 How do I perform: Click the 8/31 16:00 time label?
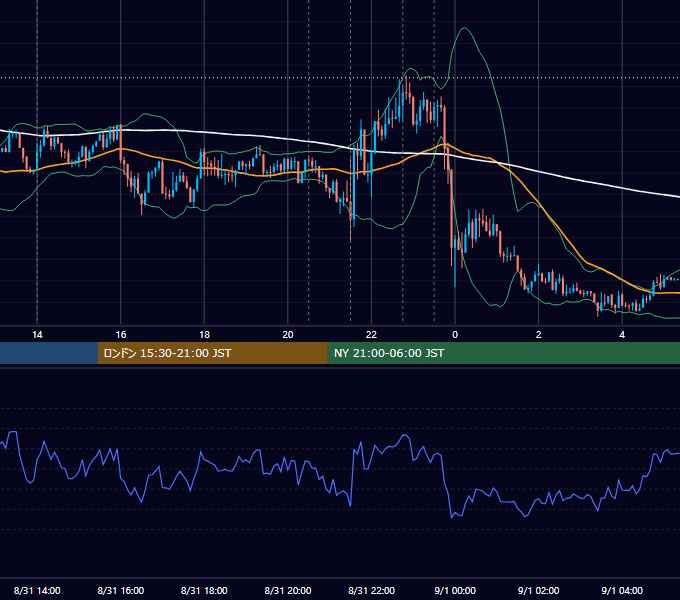point(121,590)
